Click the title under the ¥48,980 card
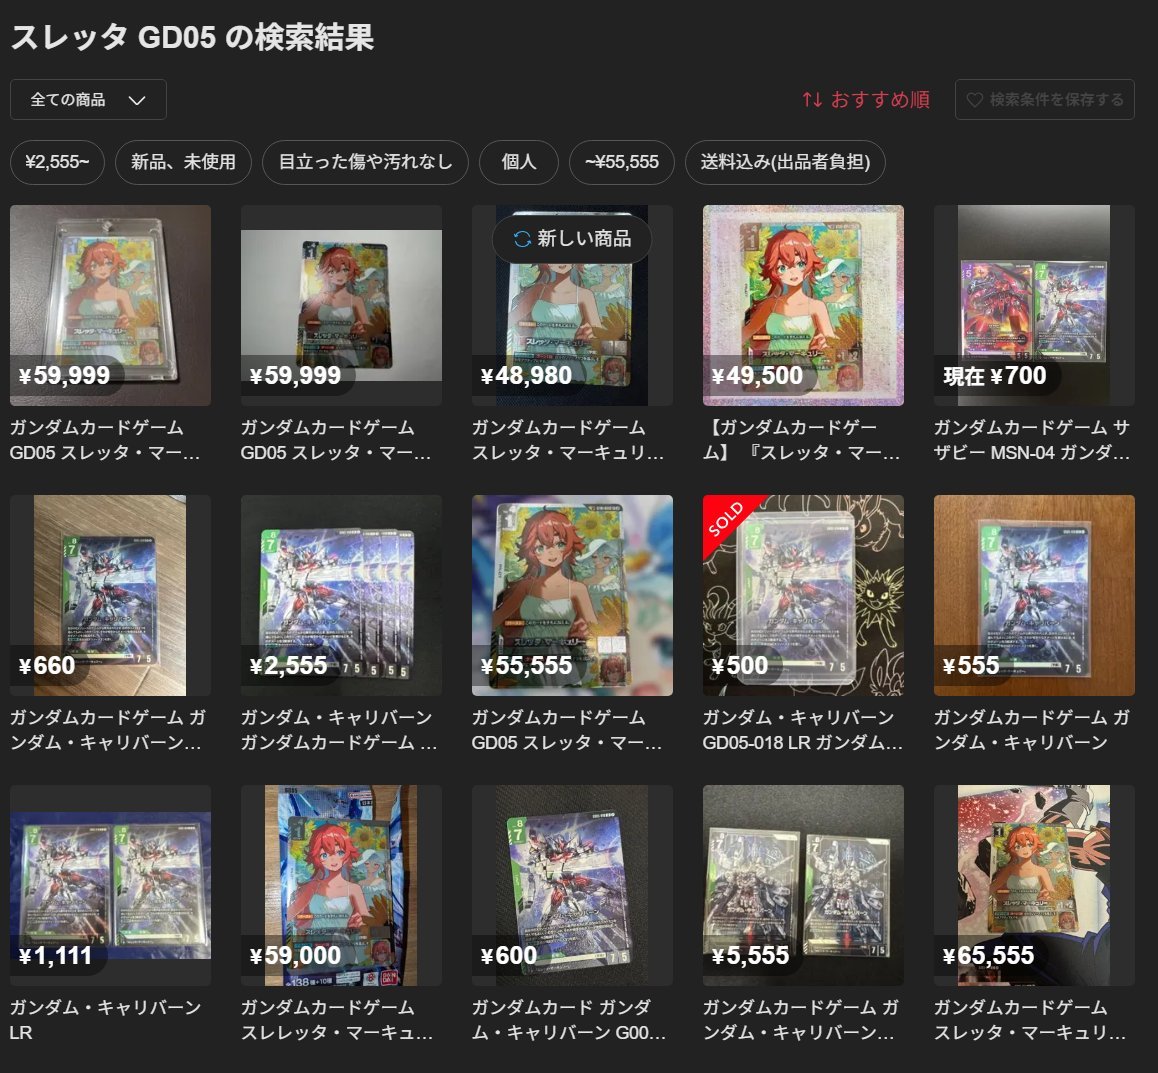Viewport: 1158px width, 1073px height. click(568, 439)
